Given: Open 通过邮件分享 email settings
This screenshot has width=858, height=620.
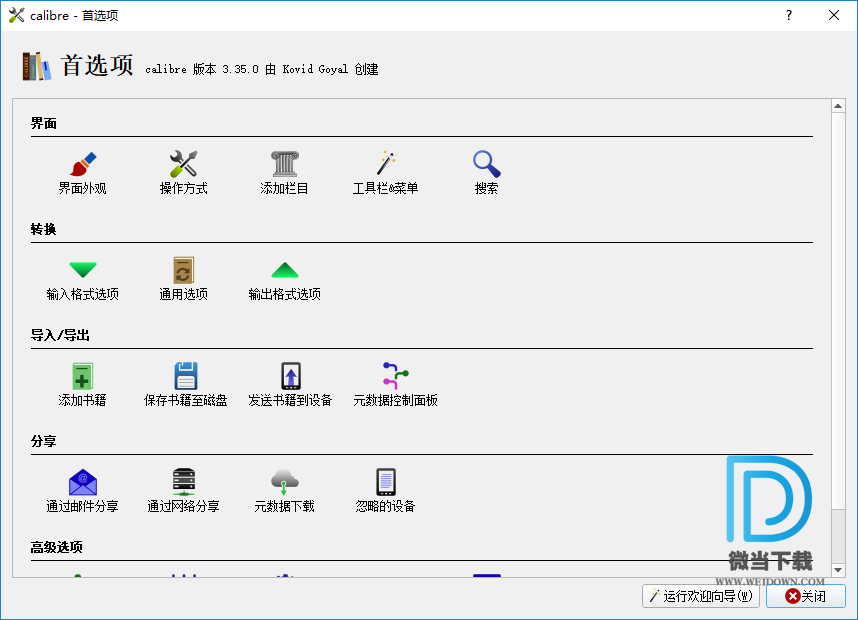Looking at the screenshot, I should click(x=83, y=491).
